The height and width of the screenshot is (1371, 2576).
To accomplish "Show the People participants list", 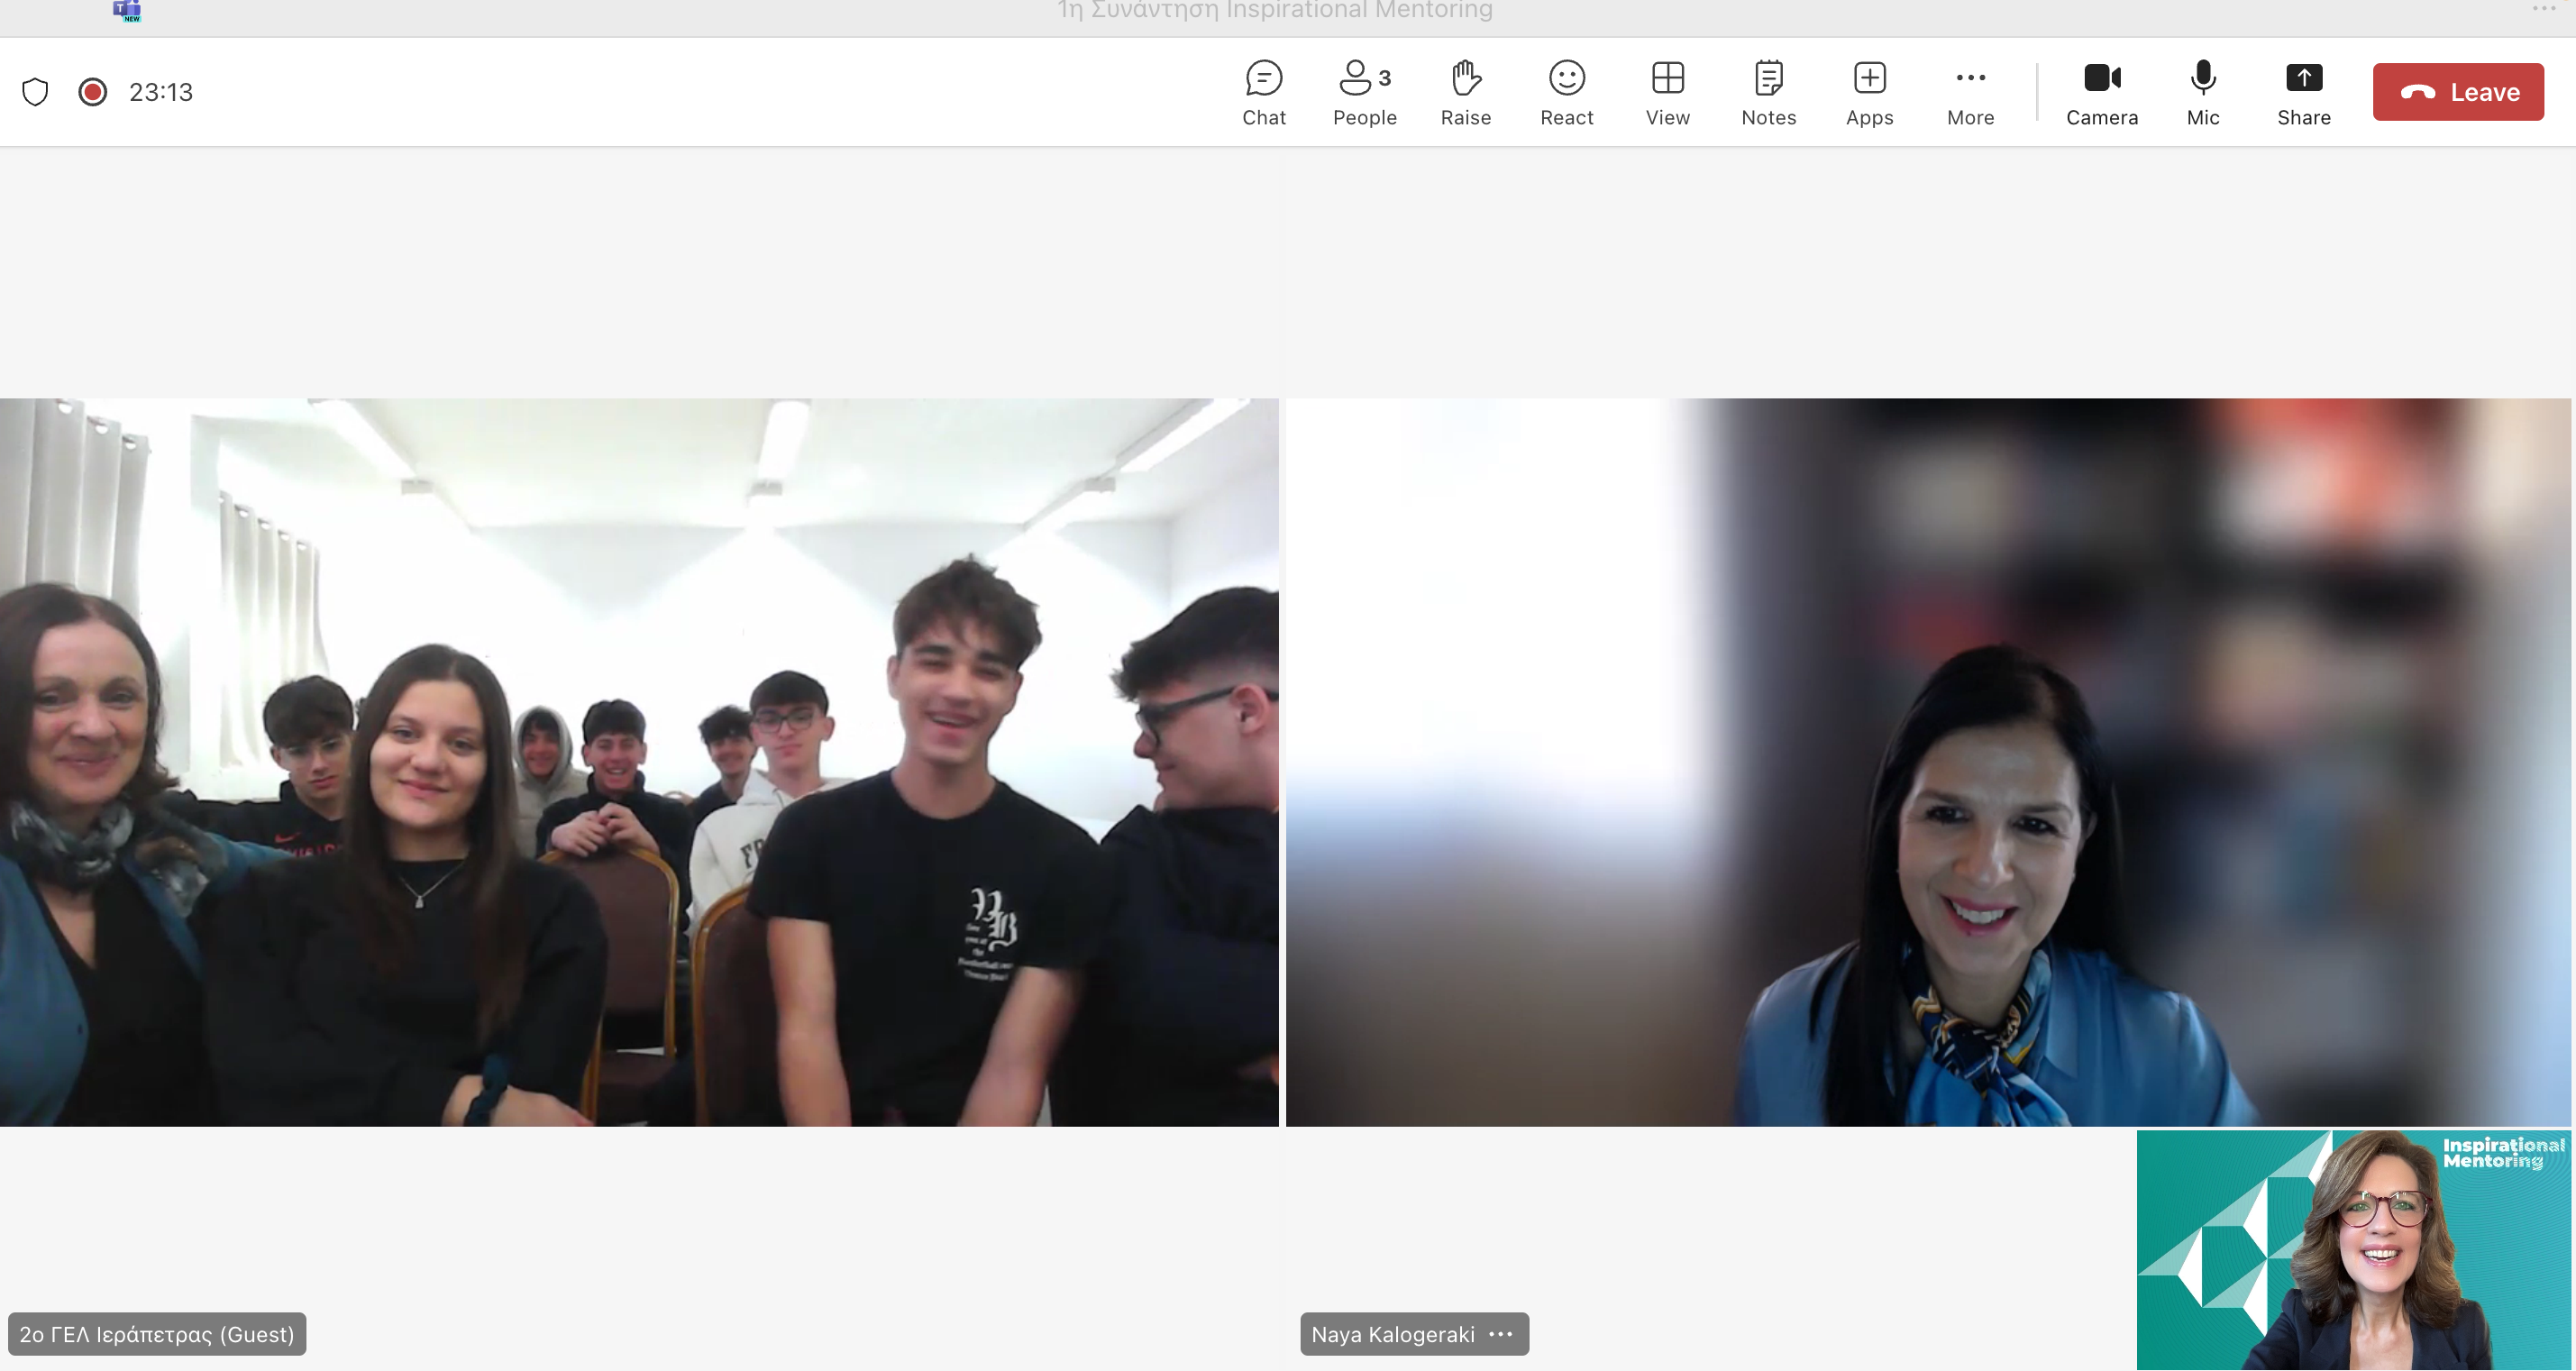I will [x=1364, y=92].
